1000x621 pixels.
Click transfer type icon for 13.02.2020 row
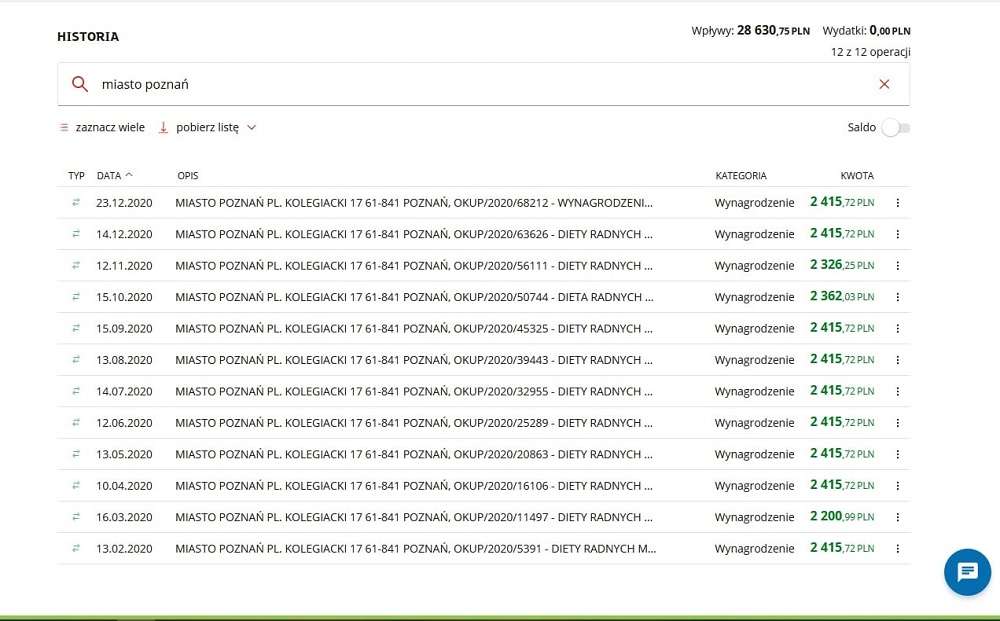pyautogui.click(x=75, y=549)
